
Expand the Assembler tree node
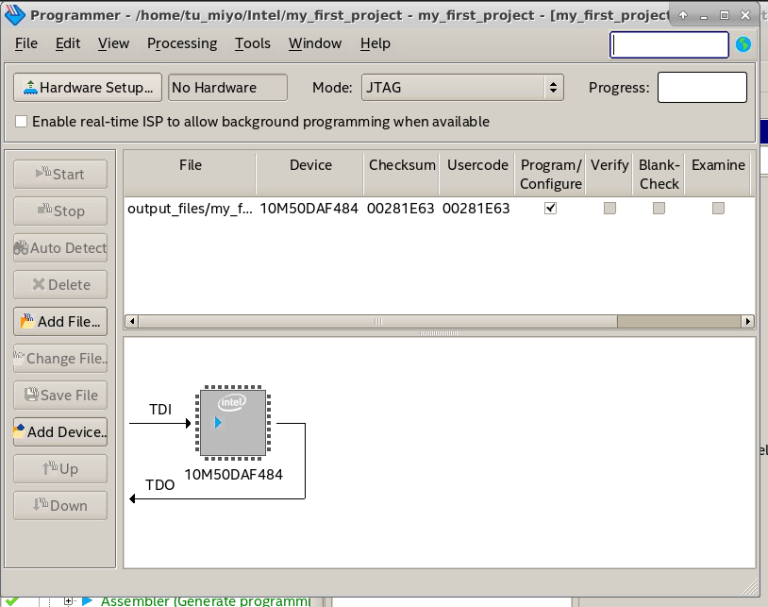point(68,601)
